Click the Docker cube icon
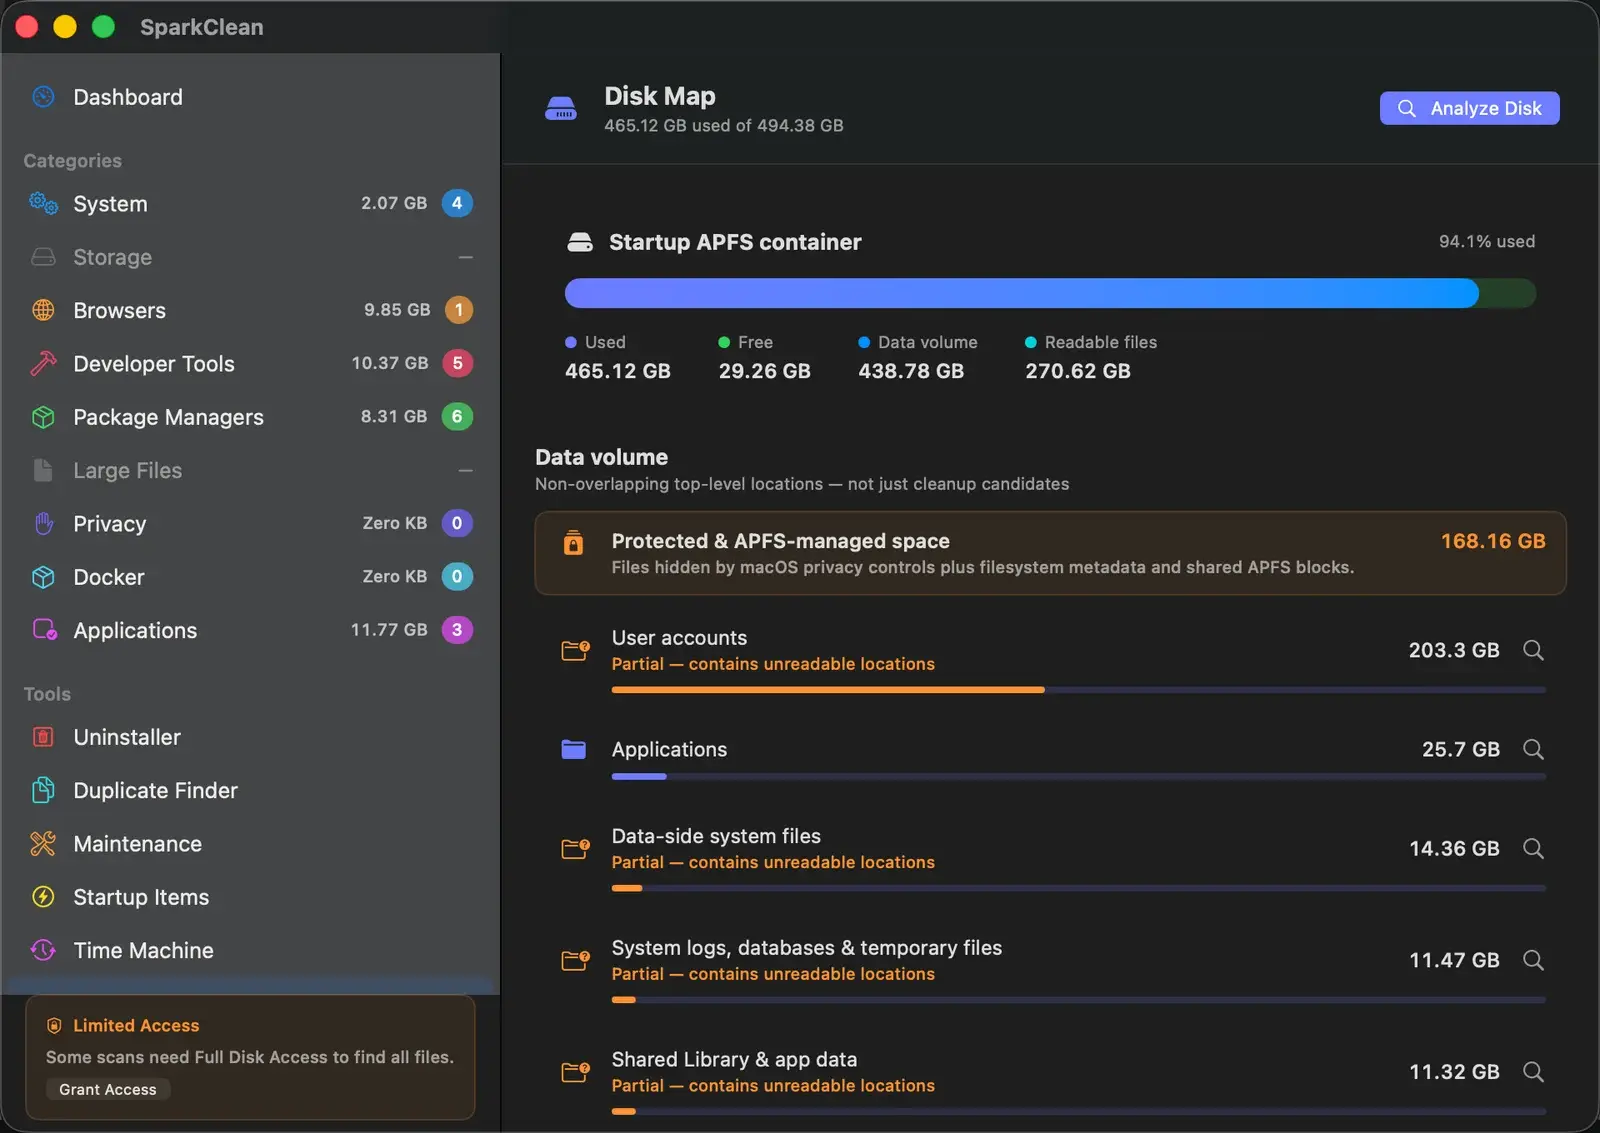The image size is (1600, 1133). coord(43,577)
